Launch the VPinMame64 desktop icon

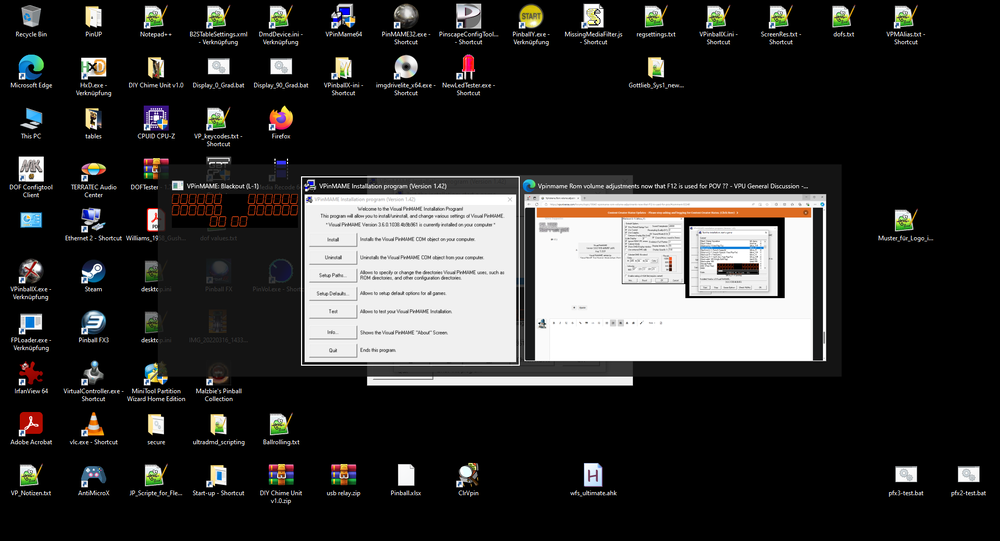pos(343,17)
